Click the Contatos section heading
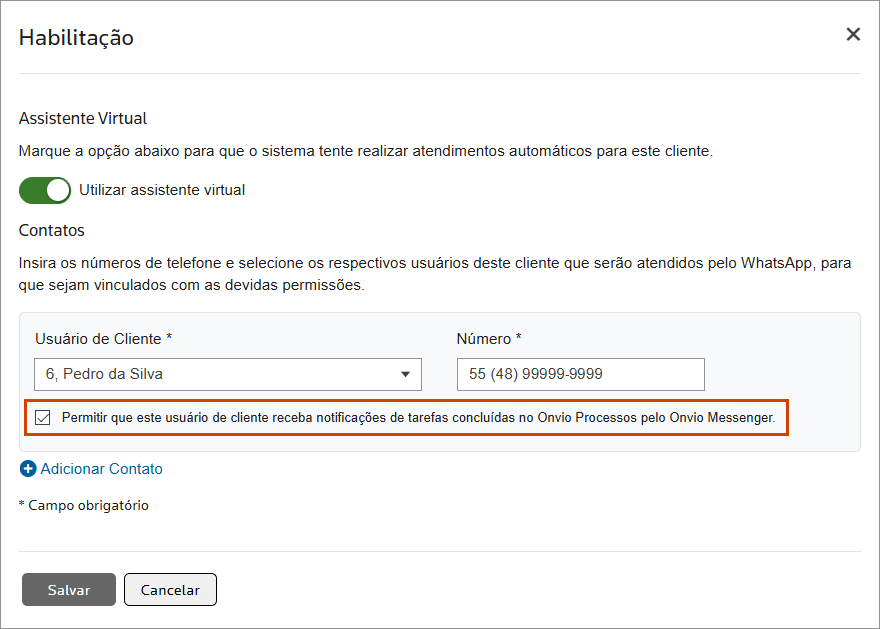Image resolution: width=880 pixels, height=629 pixels. (x=52, y=230)
